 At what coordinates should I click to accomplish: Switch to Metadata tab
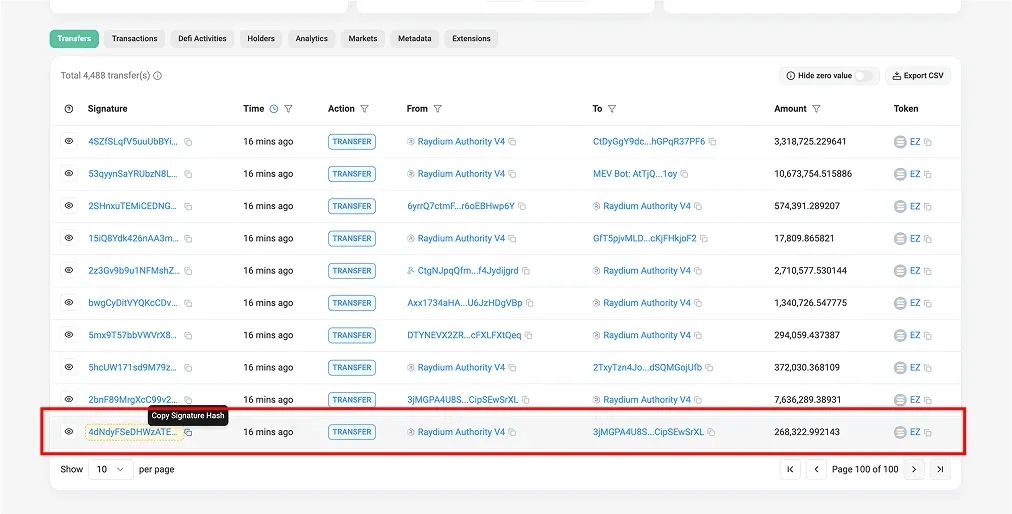[x=415, y=39]
